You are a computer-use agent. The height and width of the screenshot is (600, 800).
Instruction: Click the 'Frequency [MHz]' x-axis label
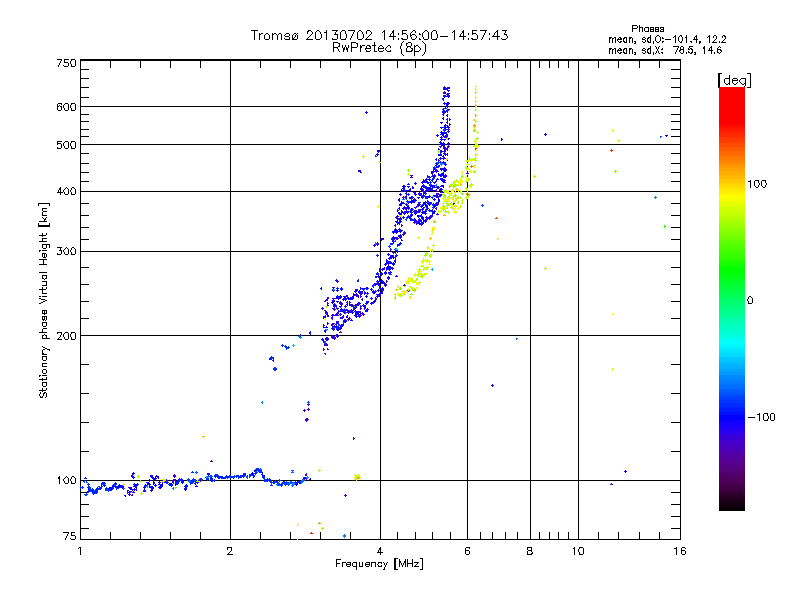click(379, 564)
